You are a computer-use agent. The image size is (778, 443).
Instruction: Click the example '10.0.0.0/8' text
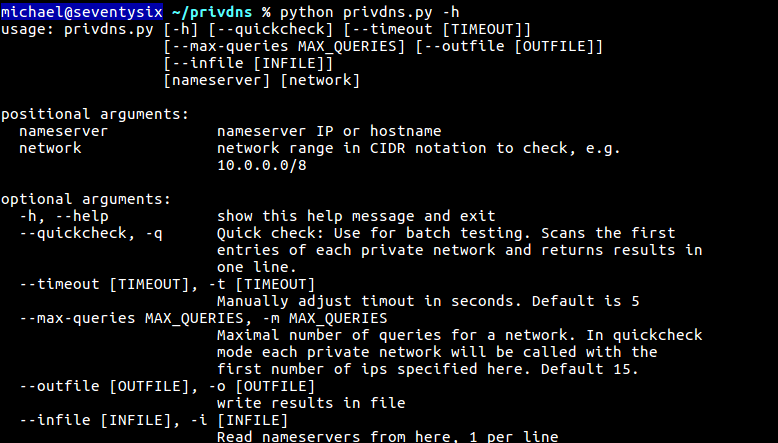point(261,165)
